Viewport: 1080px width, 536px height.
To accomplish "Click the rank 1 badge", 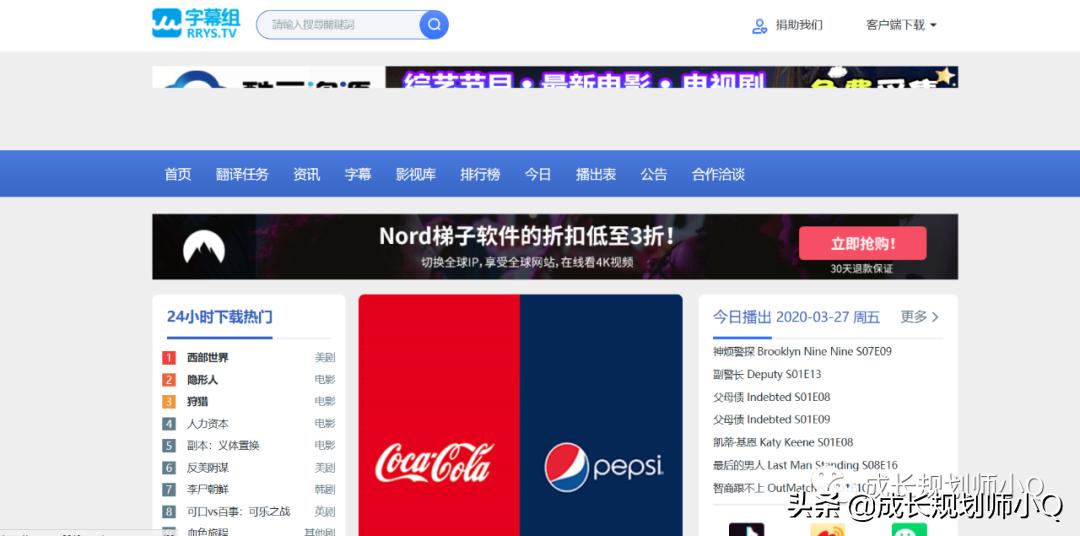I will 169,358.
